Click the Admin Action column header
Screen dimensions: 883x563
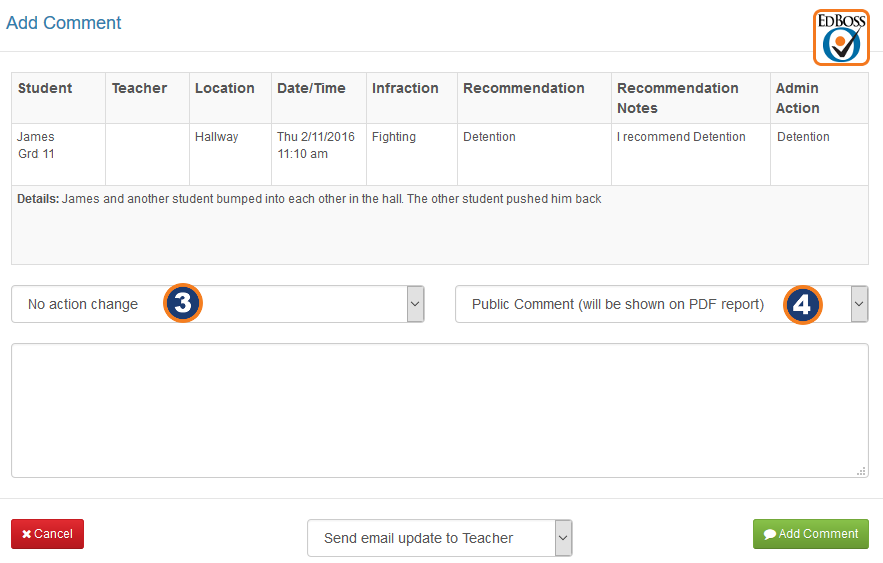click(x=798, y=98)
